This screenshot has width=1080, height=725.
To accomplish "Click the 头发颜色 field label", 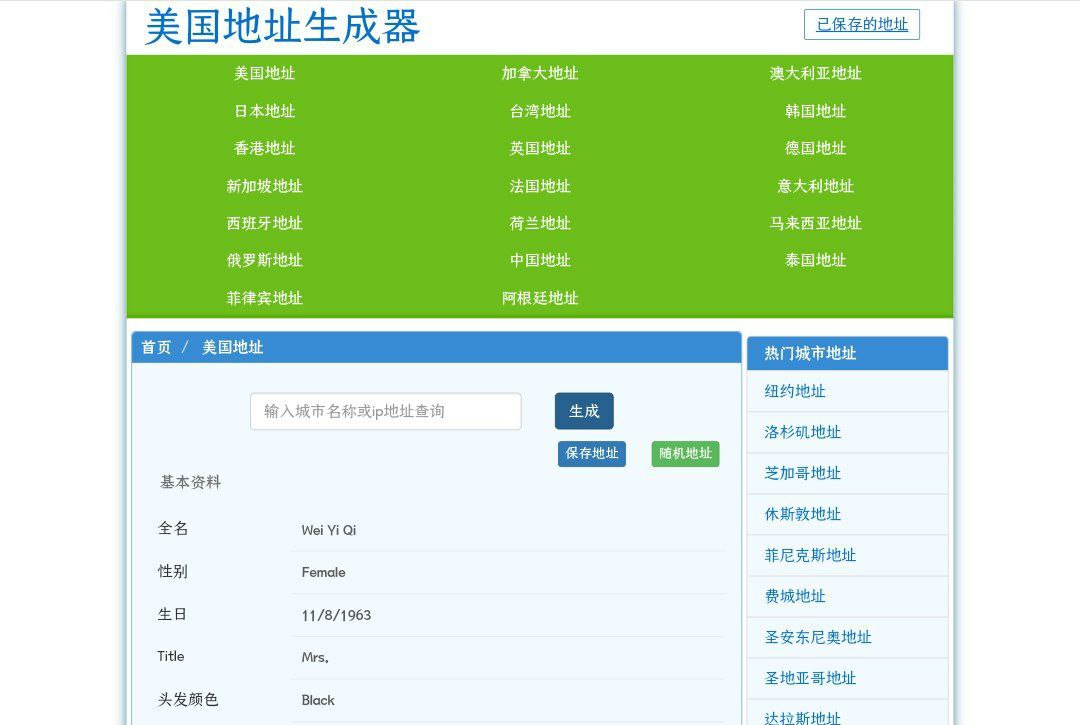I will [187, 700].
